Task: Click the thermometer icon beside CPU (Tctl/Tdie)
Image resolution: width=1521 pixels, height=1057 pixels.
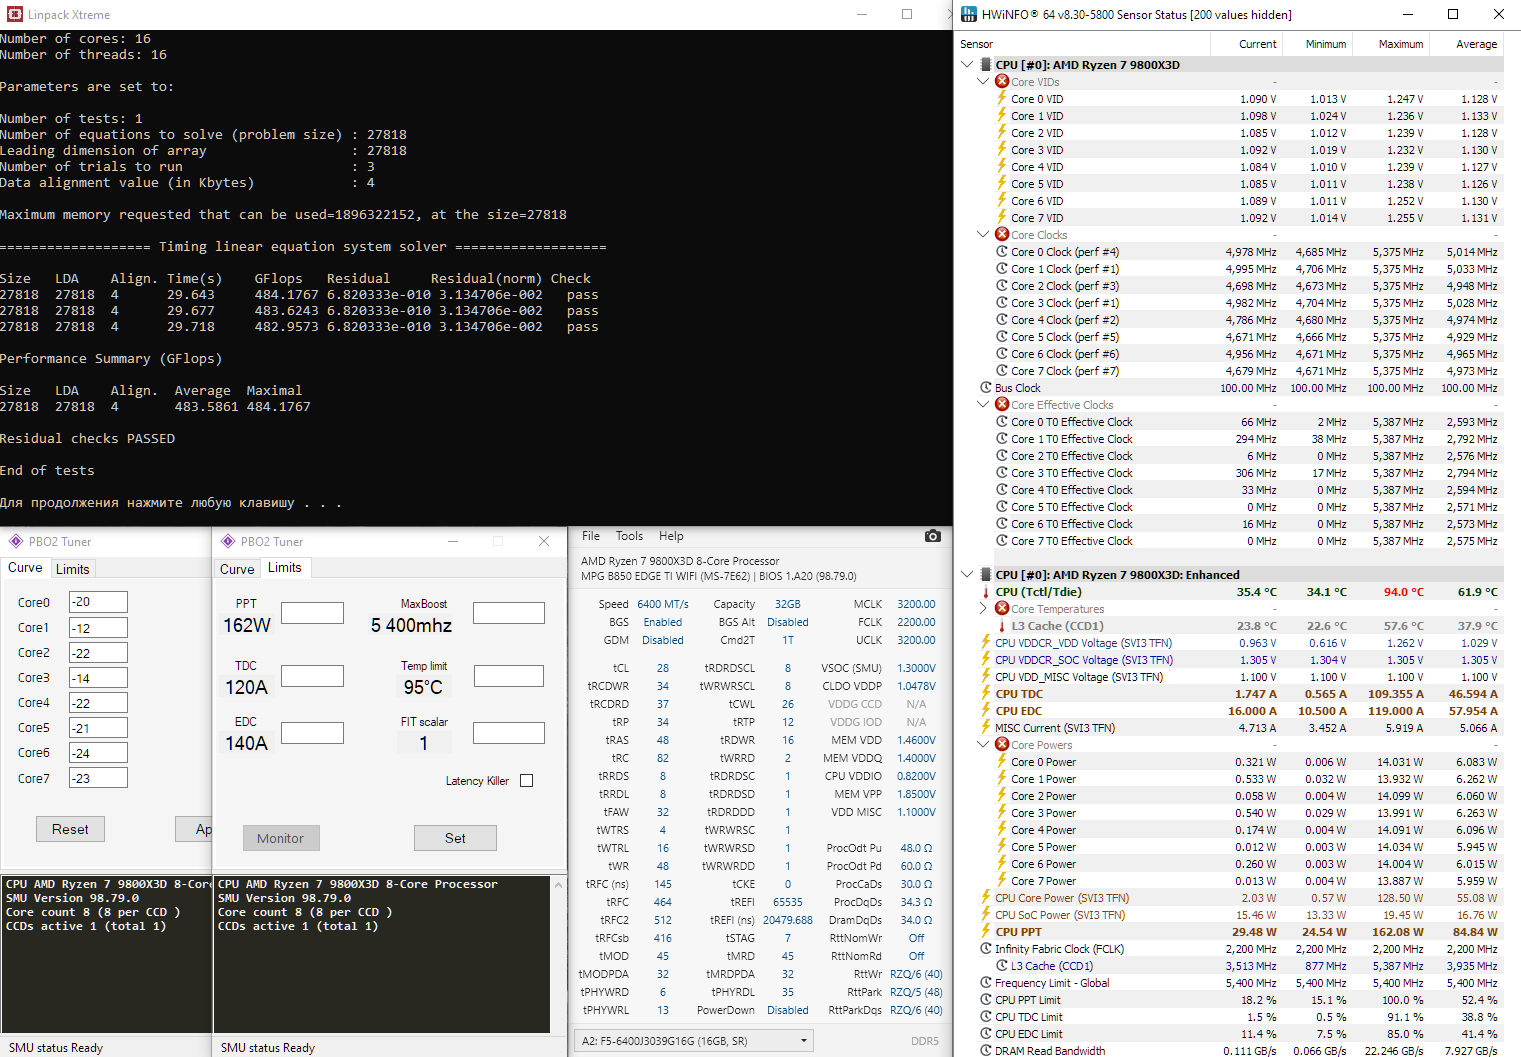Action: (x=986, y=591)
